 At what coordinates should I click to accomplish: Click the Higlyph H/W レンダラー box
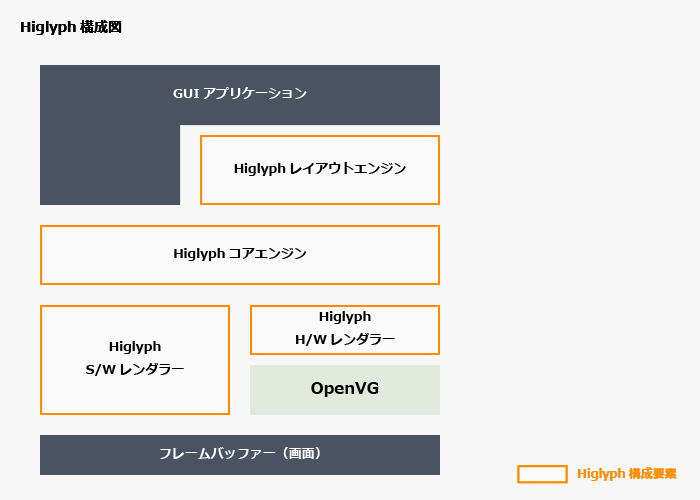345,329
